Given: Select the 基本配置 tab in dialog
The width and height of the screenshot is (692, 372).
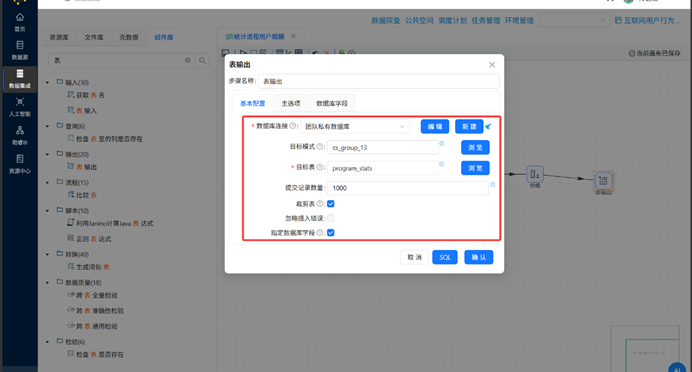Looking at the screenshot, I should (253, 103).
